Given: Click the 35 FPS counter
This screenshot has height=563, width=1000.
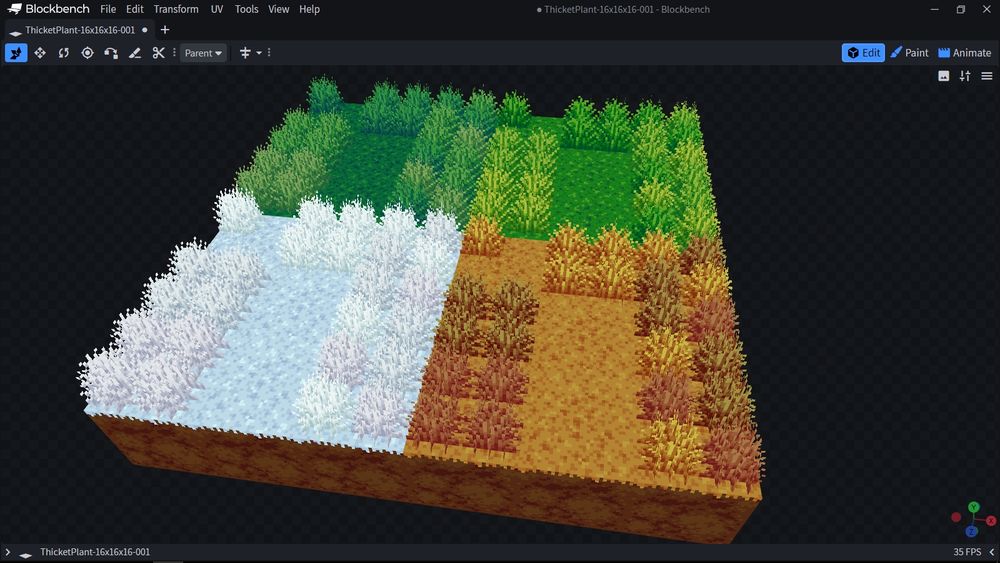Looking at the screenshot, I should (x=967, y=552).
